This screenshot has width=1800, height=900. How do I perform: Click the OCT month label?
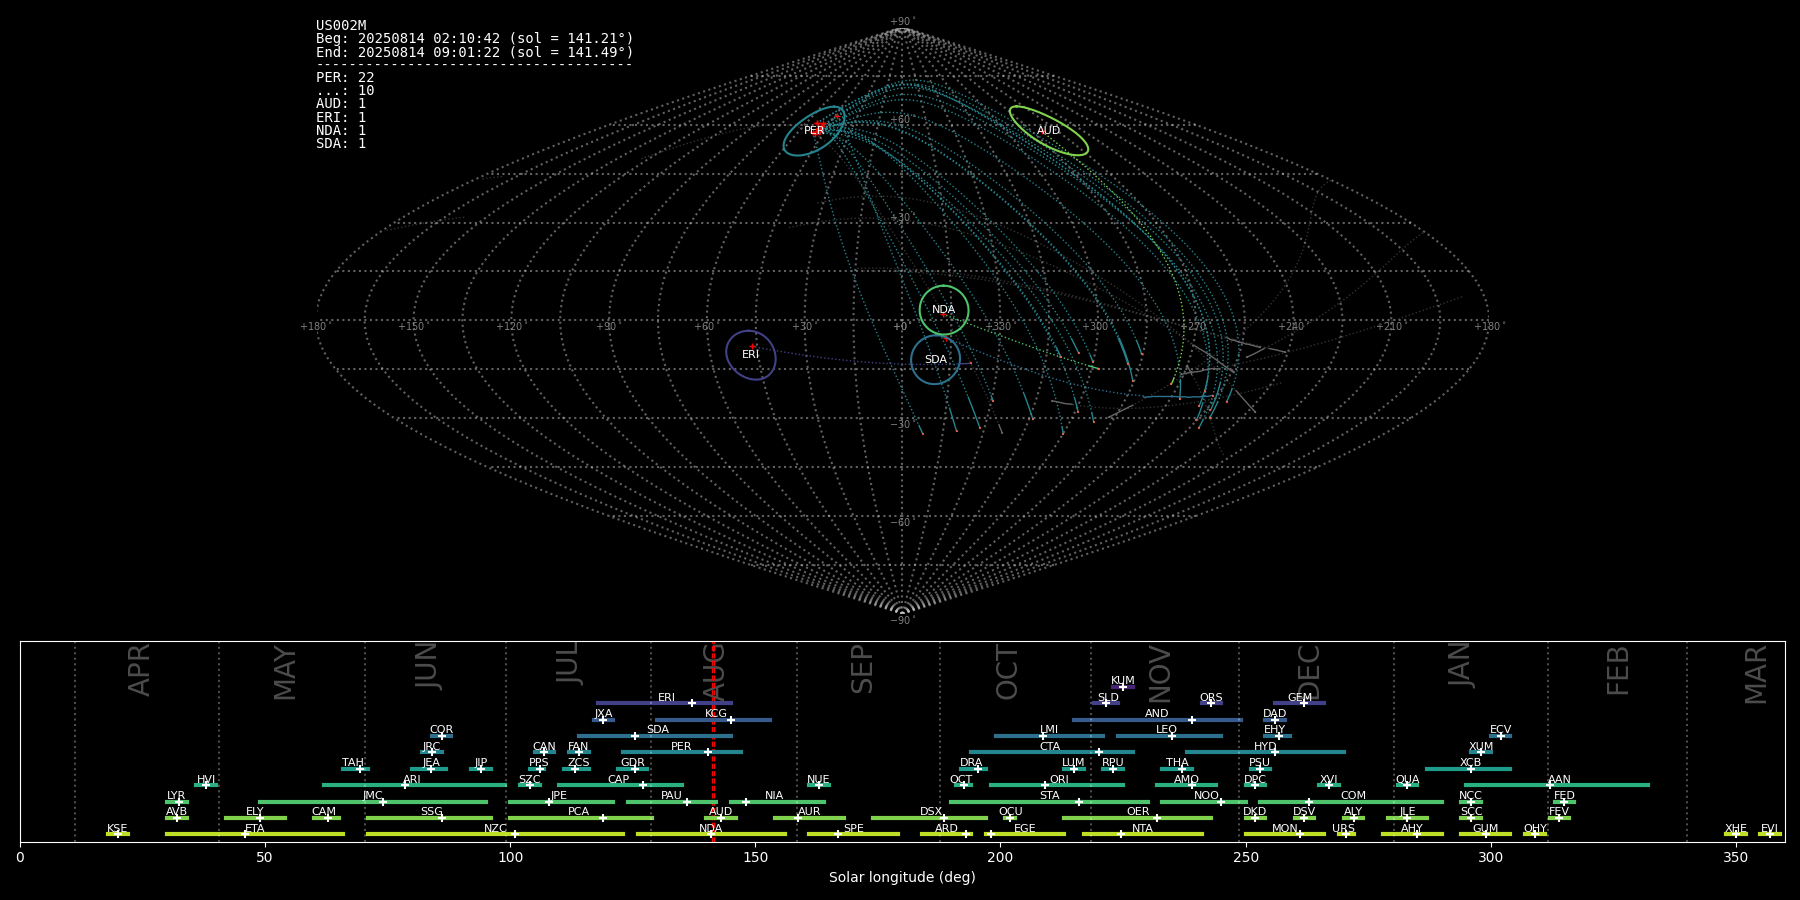click(1007, 672)
